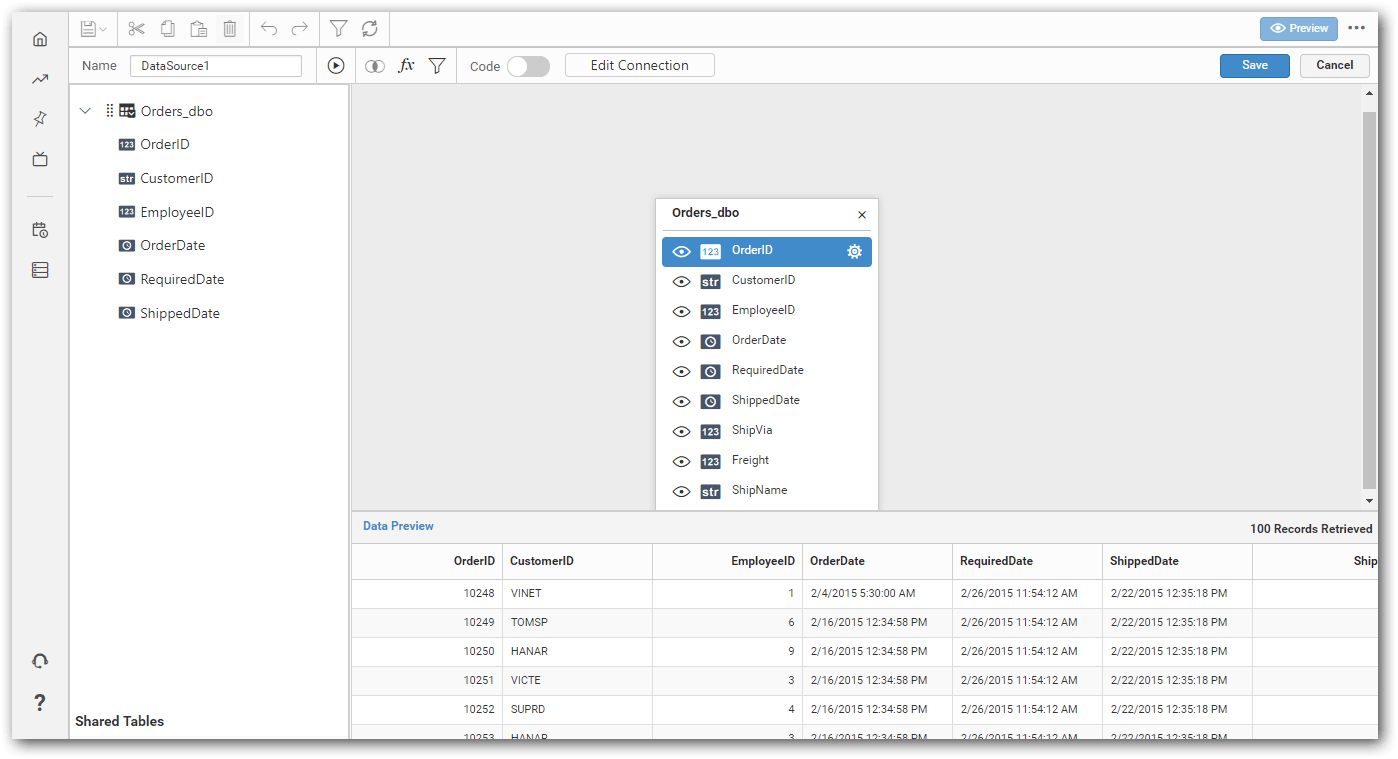This screenshot has width=1398, height=759.
Task: Open the expression fx editor icon
Action: click(406, 66)
